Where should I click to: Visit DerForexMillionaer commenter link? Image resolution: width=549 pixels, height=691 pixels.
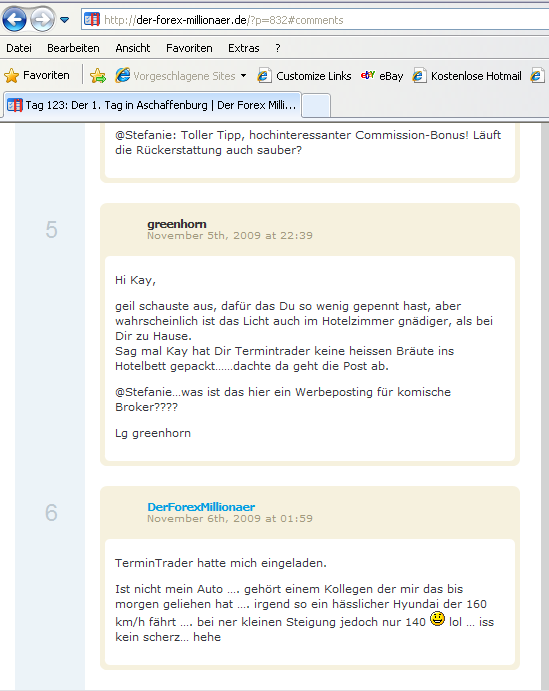point(201,507)
